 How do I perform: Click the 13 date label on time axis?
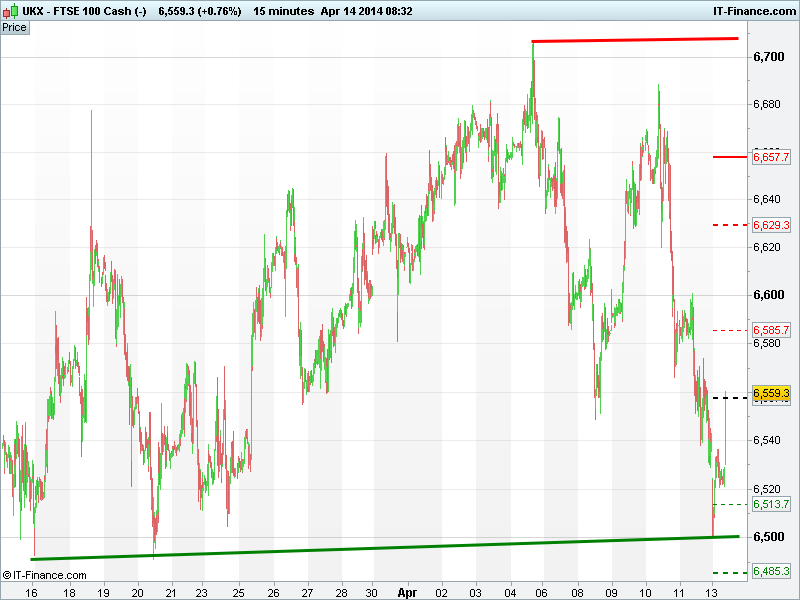click(x=712, y=591)
